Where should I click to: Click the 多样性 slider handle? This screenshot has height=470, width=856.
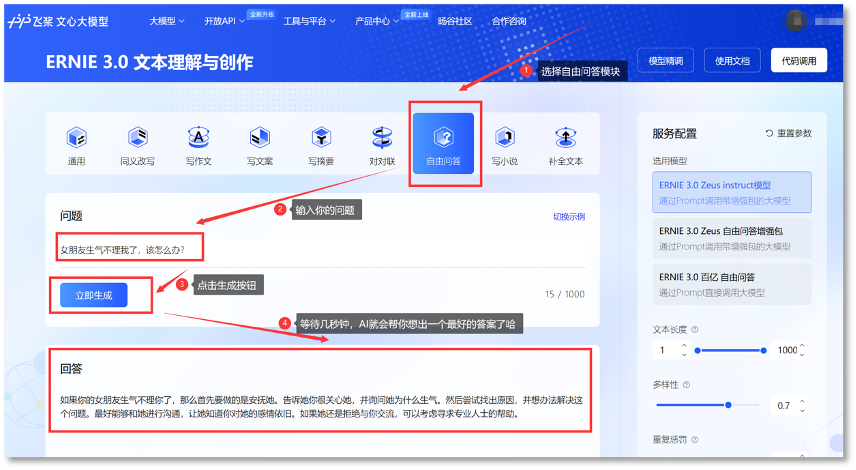tap(728, 405)
